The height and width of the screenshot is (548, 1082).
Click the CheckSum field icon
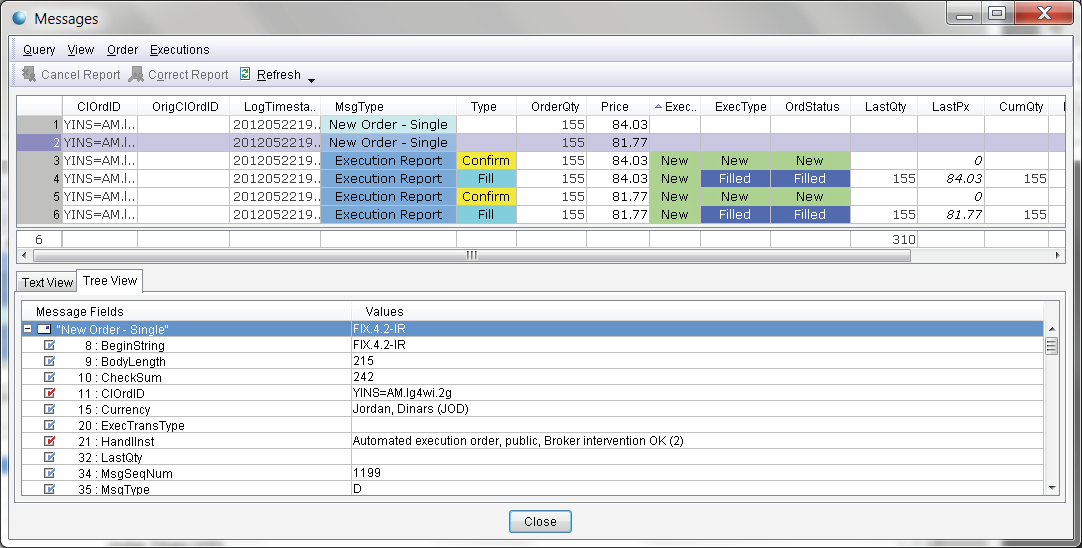(50, 377)
